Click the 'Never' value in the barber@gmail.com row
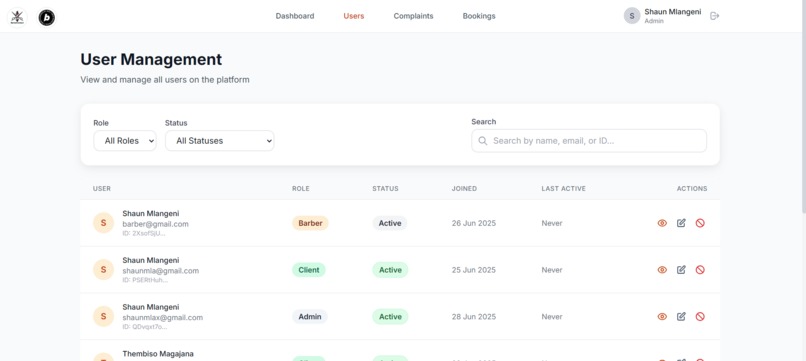 tap(552, 223)
